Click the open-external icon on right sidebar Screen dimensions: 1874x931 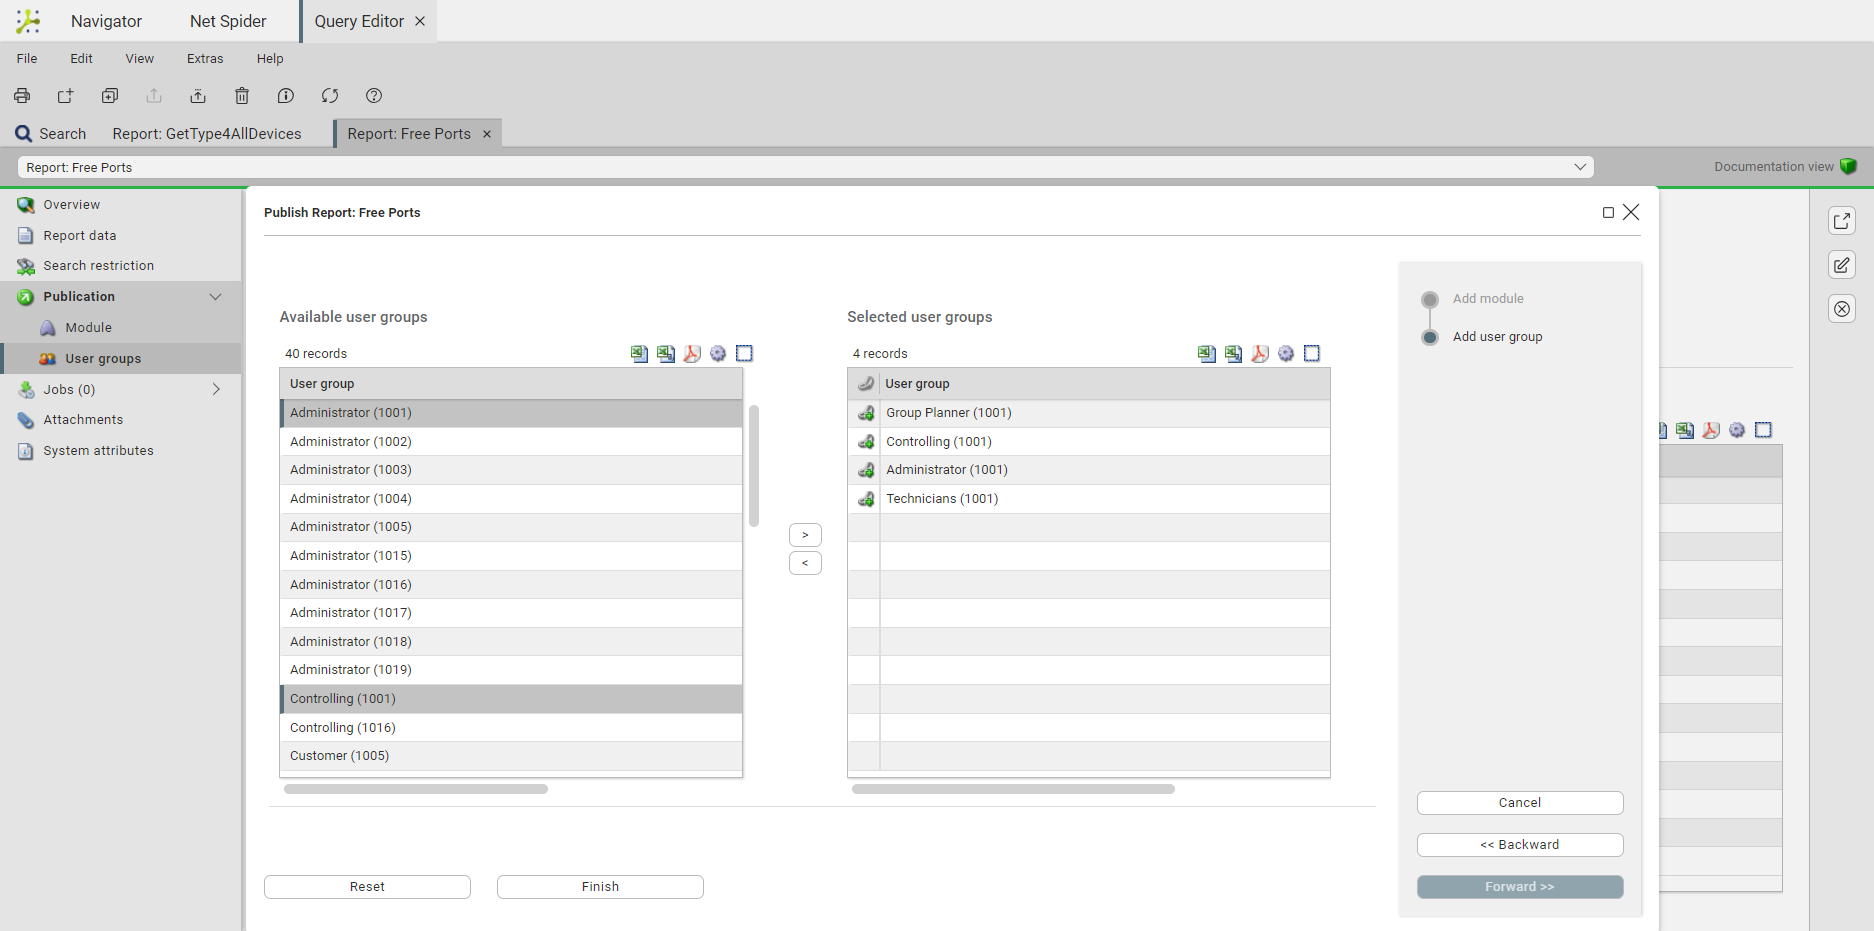pyautogui.click(x=1841, y=221)
